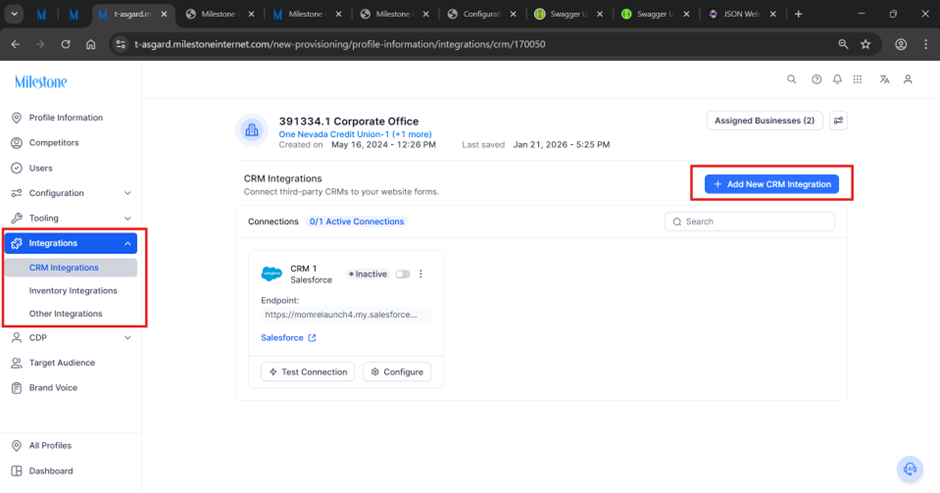The width and height of the screenshot is (940, 493).
Task: Open the help question mark icon
Action: pyautogui.click(x=817, y=79)
